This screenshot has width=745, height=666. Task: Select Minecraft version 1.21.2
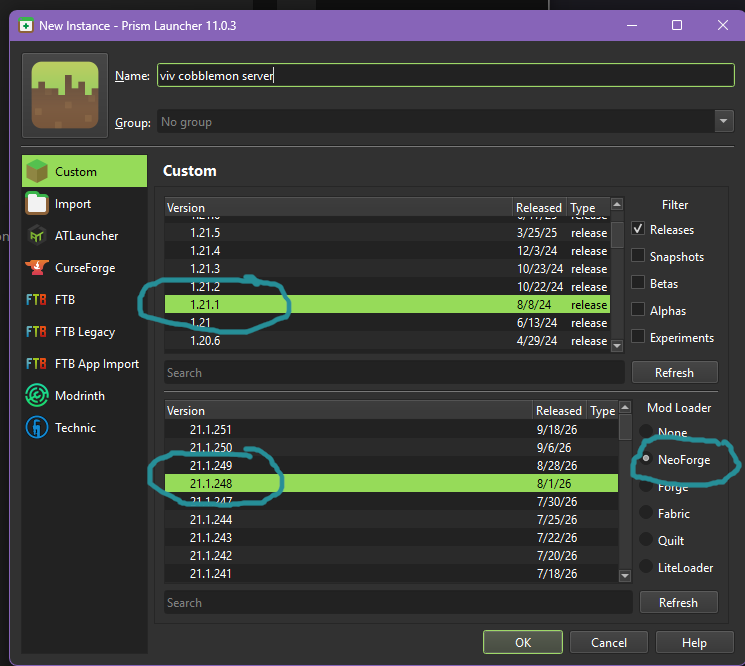pos(387,287)
